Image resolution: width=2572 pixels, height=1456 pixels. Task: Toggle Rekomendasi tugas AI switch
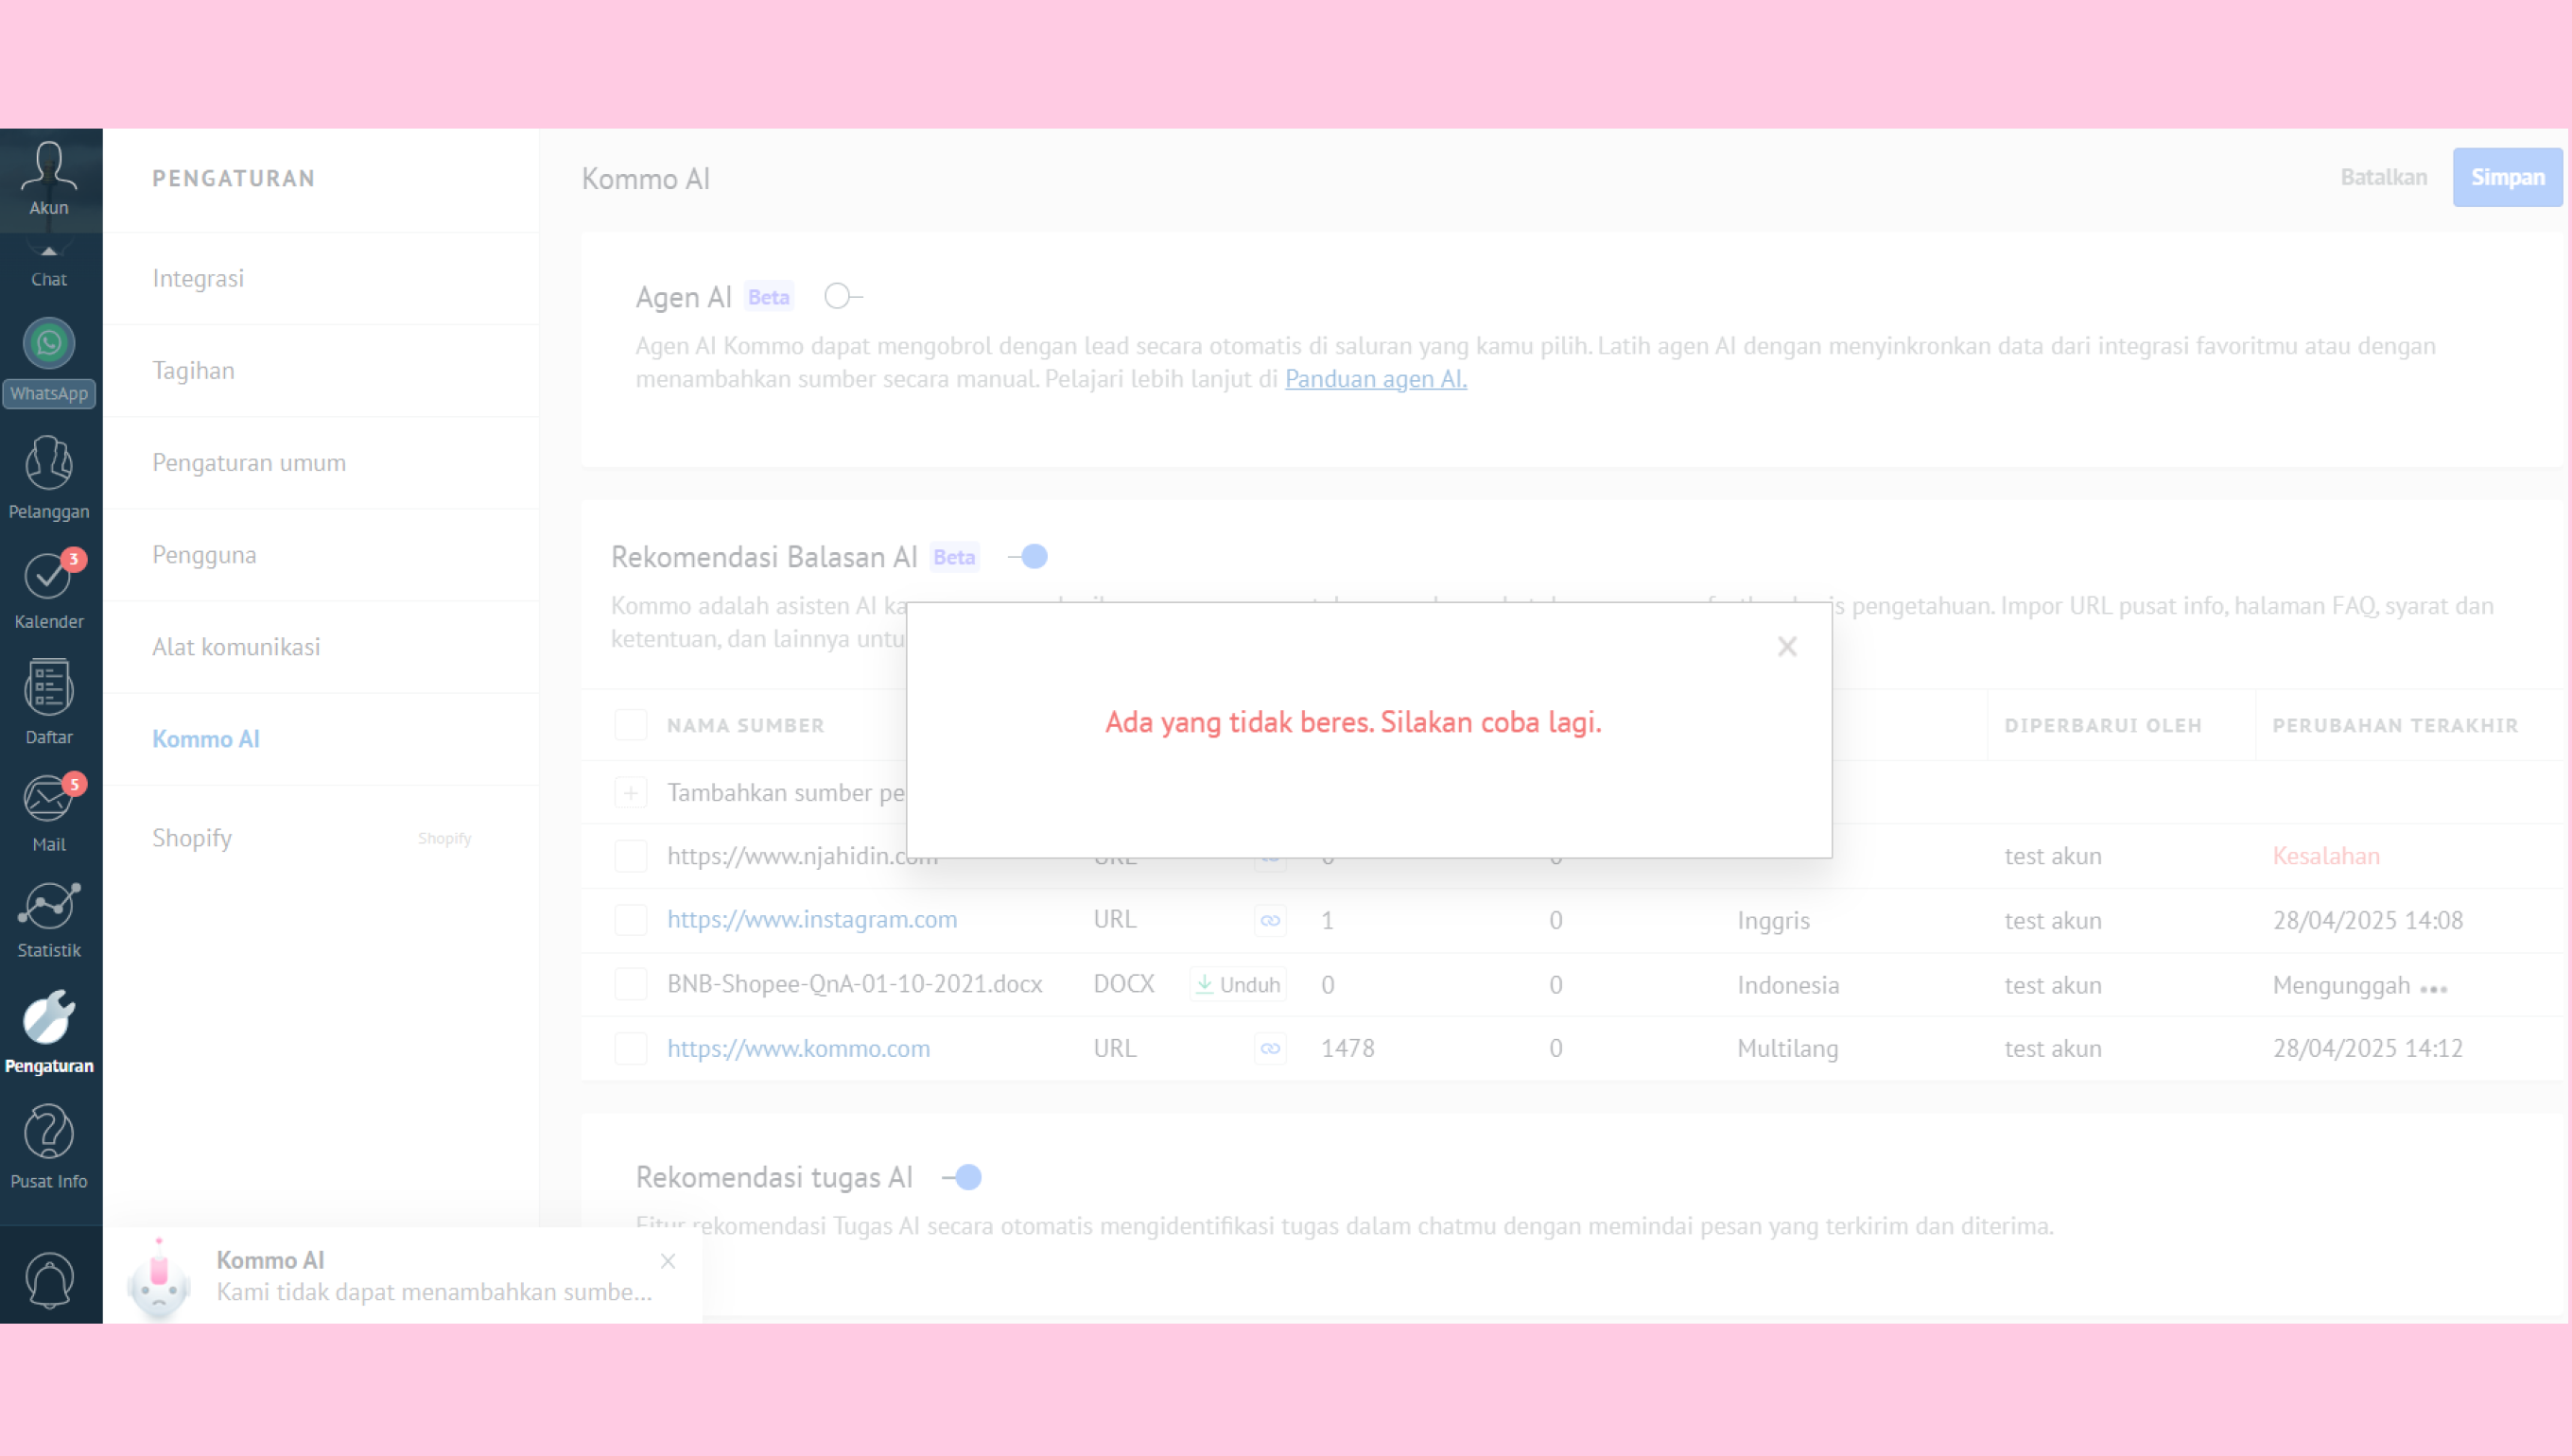[962, 1177]
